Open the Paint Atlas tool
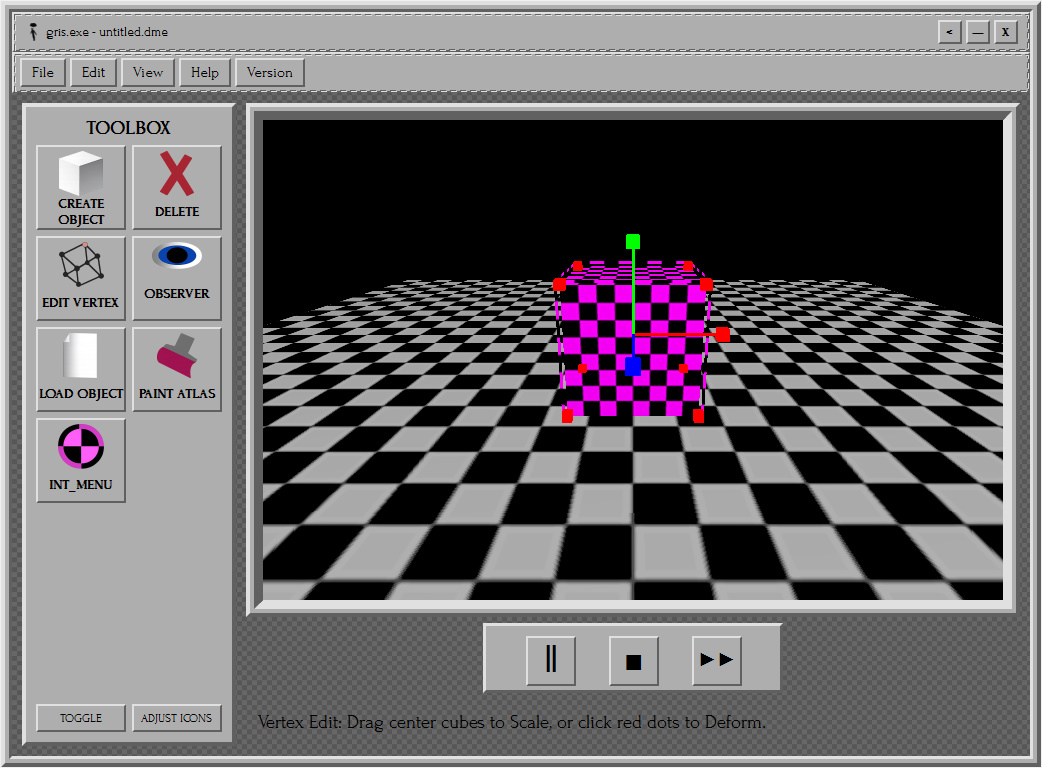Viewport: 1042px width, 768px height. 177,369
